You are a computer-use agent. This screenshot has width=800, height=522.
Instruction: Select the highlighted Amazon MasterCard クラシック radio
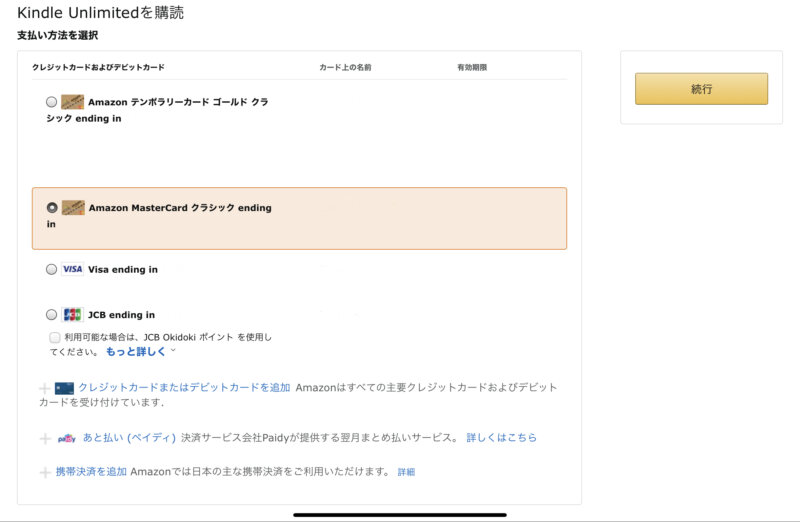(52, 208)
